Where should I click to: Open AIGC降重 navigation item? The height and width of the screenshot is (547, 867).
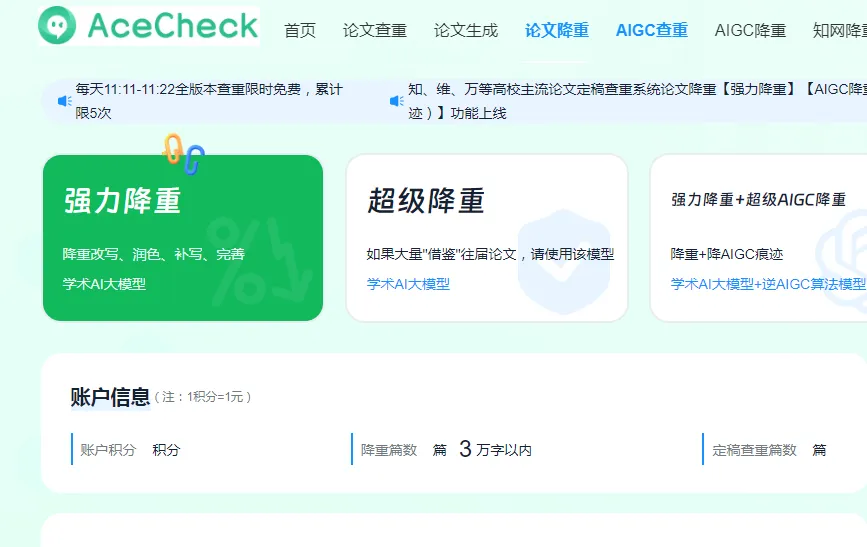click(750, 30)
